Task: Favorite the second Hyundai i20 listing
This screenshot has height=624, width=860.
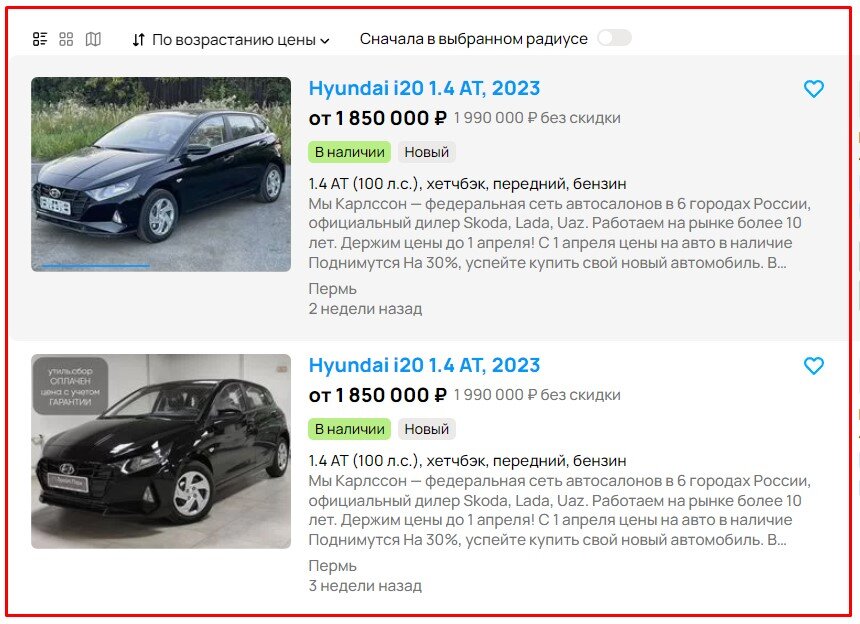Action: click(813, 366)
